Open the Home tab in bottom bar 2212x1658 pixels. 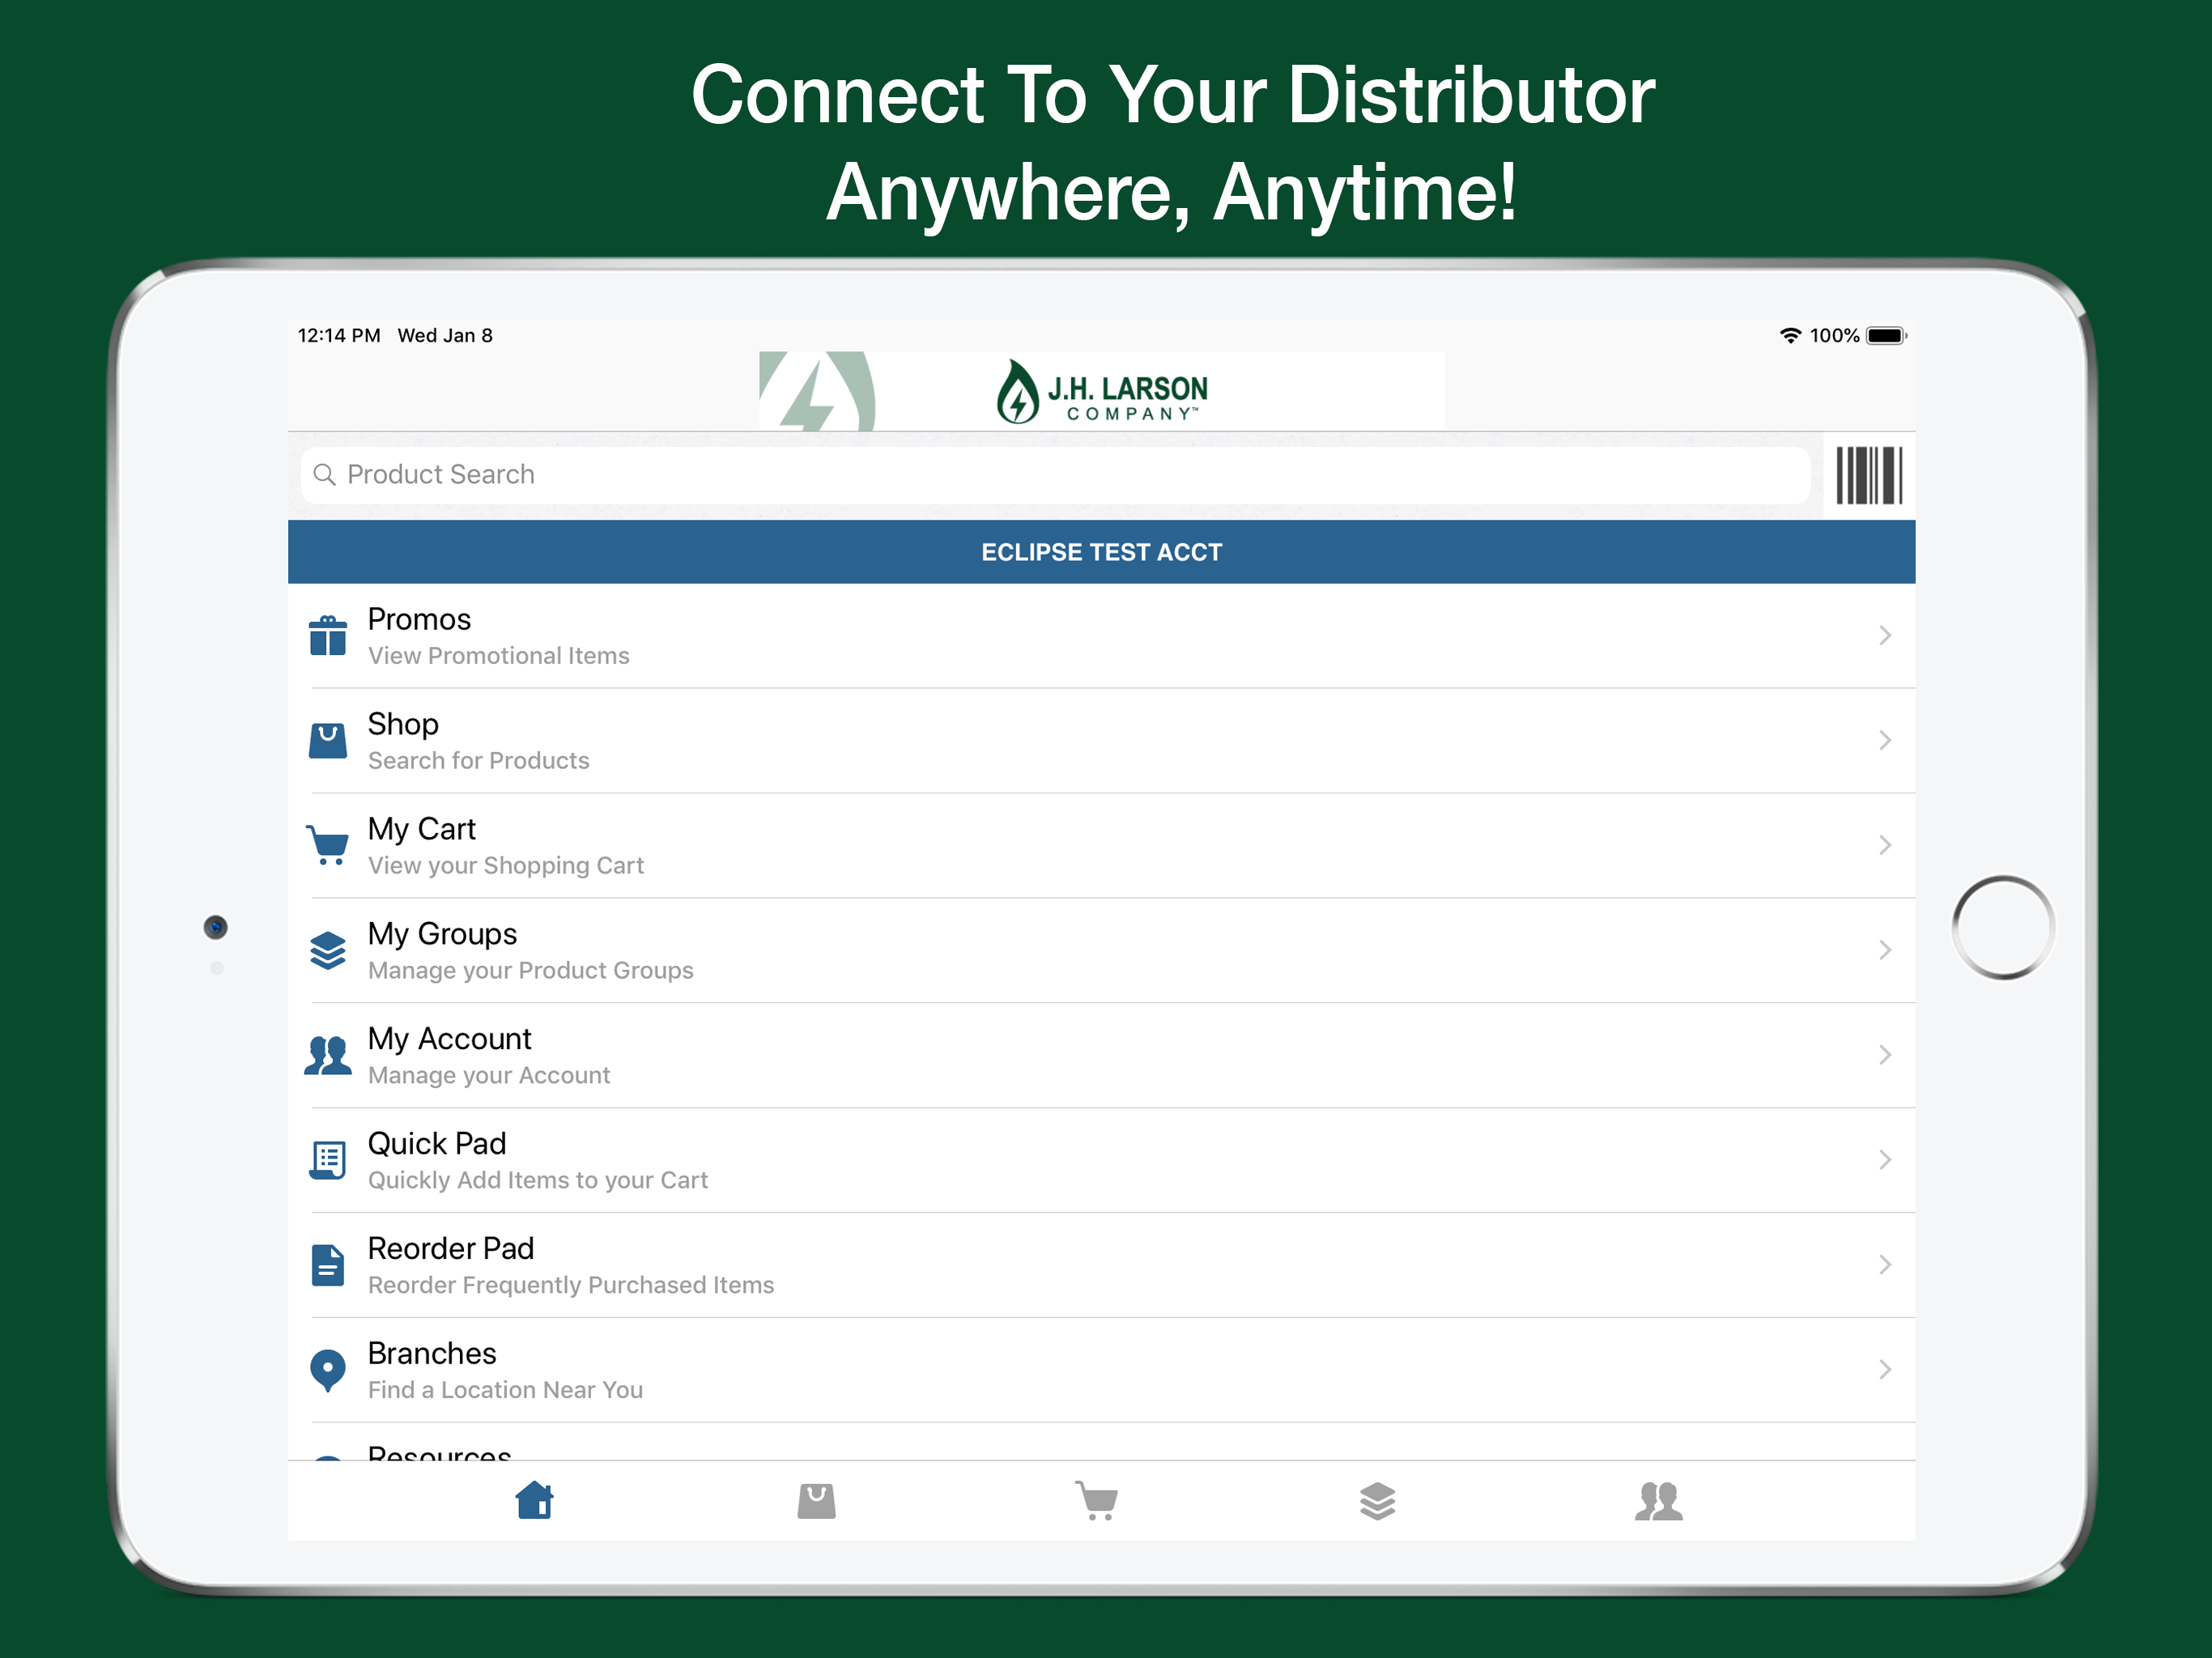[535, 1500]
